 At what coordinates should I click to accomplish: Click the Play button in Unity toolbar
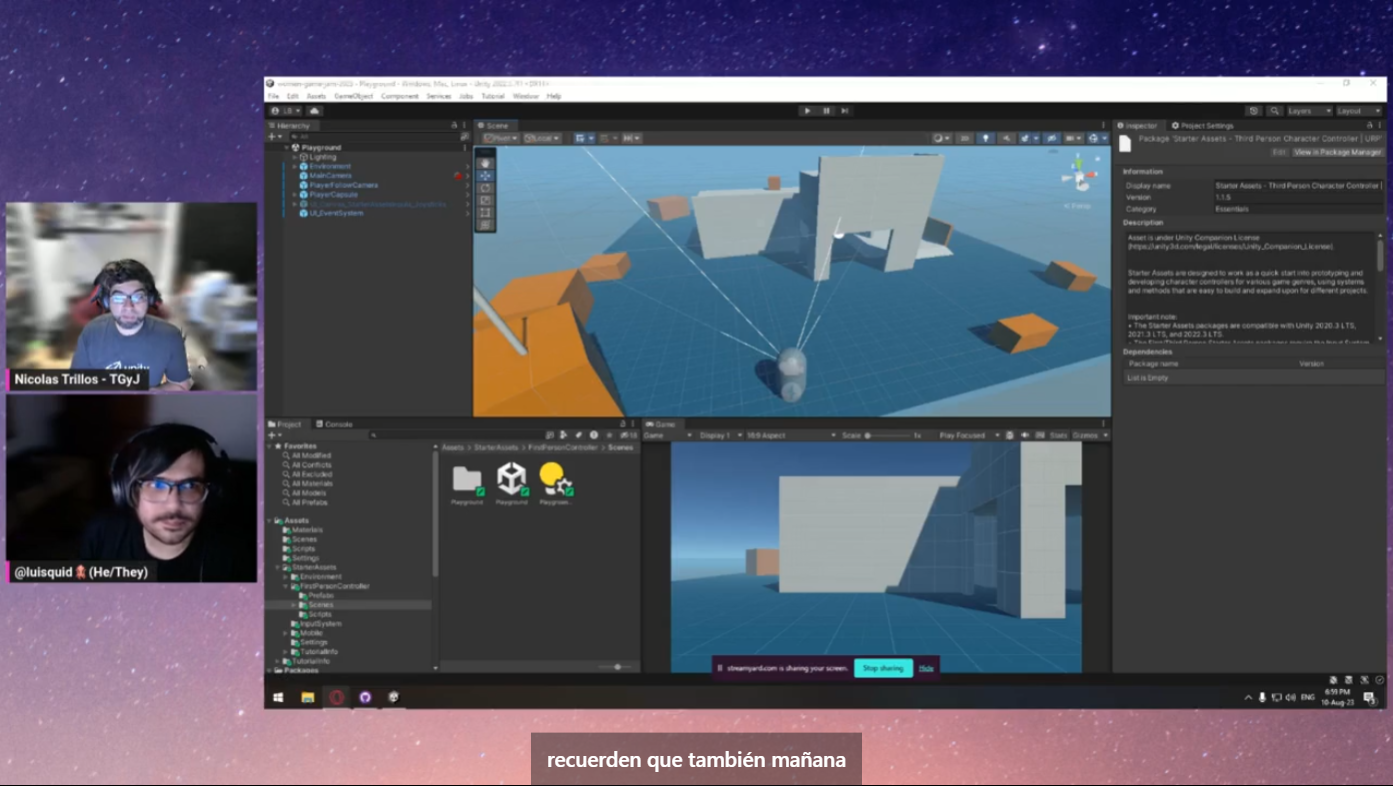coord(808,111)
